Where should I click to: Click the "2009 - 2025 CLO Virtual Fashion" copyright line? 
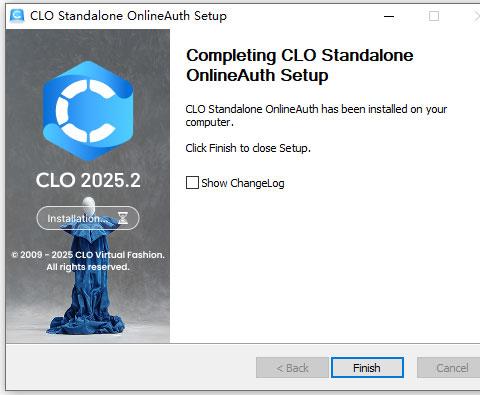point(88,255)
